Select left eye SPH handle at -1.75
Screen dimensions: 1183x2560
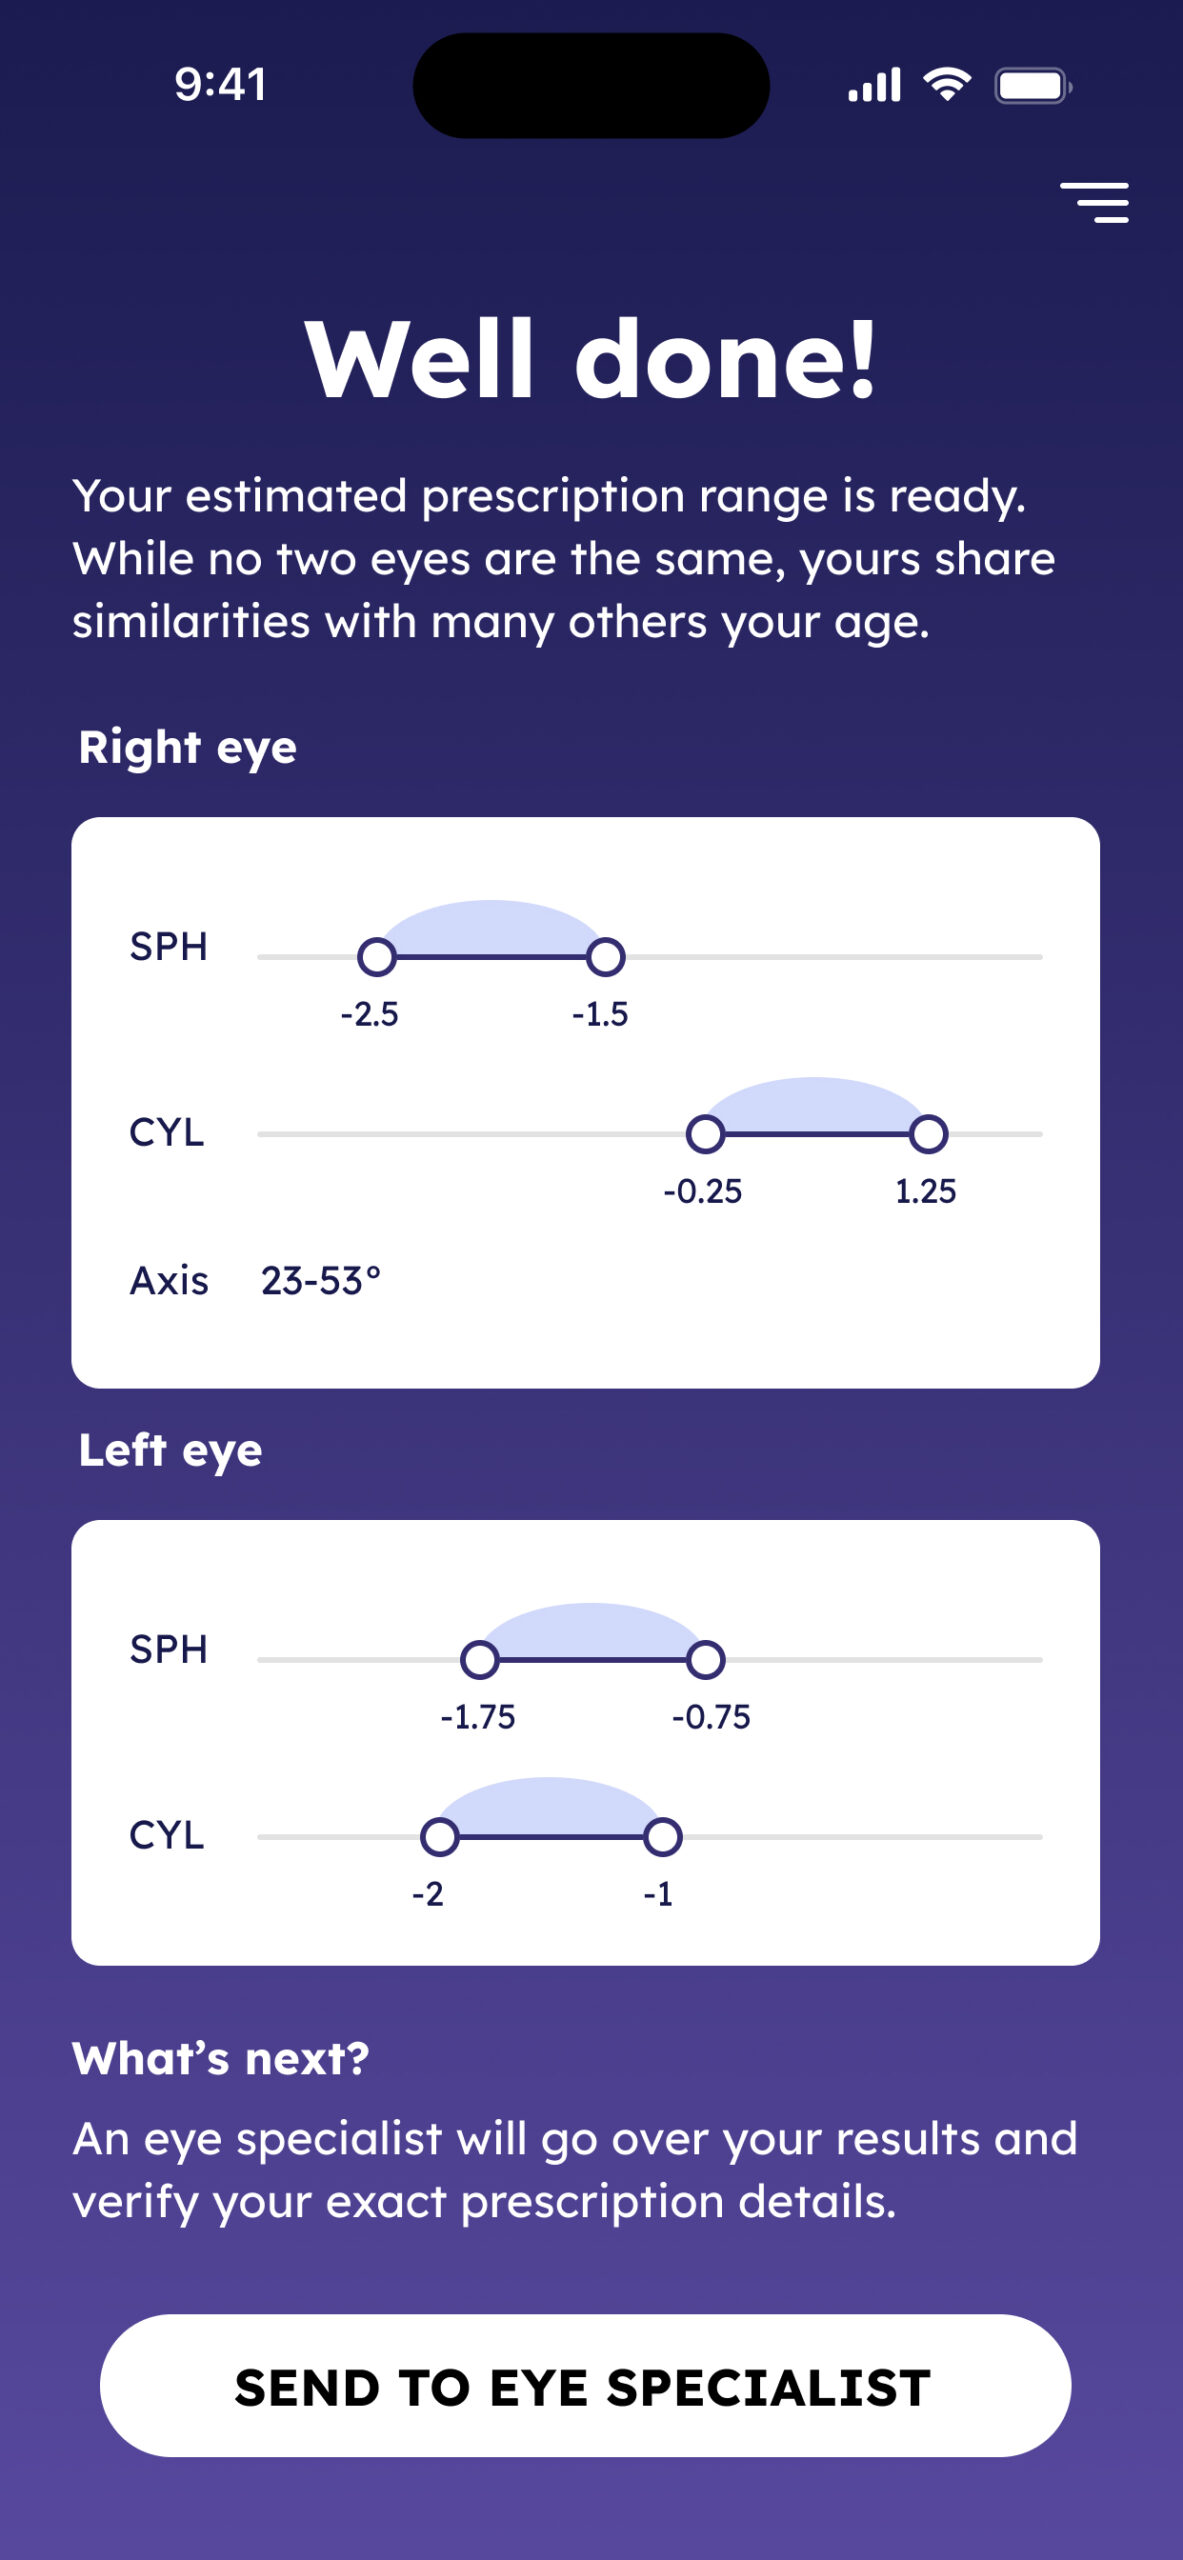pyautogui.click(x=480, y=1660)
